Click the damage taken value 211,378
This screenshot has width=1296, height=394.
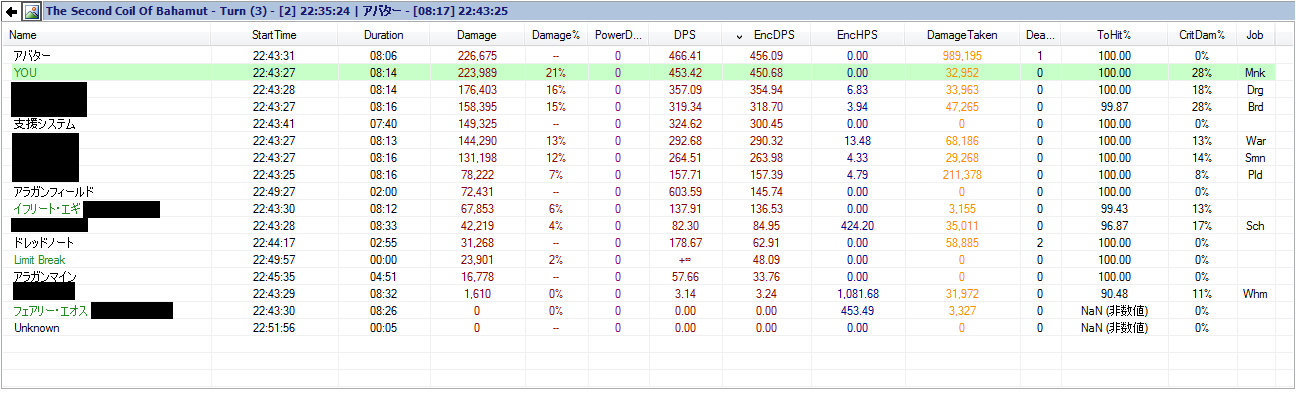point(962,175)
